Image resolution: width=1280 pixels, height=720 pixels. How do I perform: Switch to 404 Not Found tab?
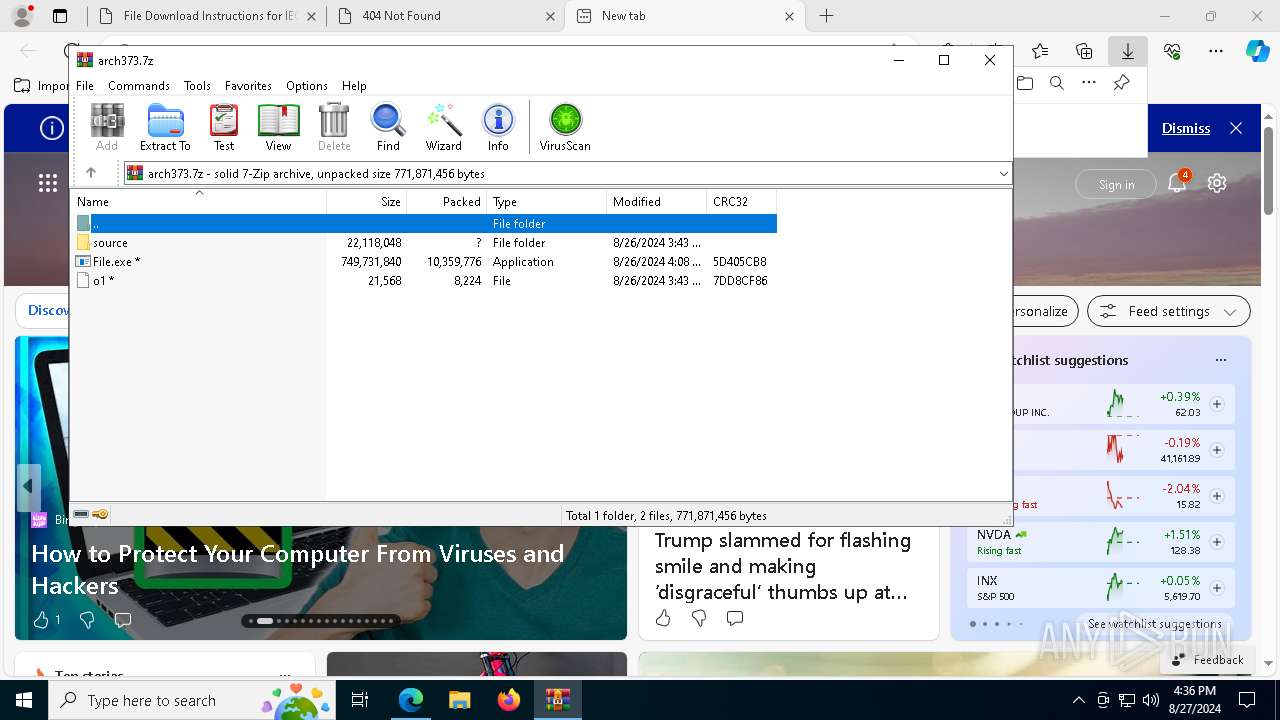446,16
